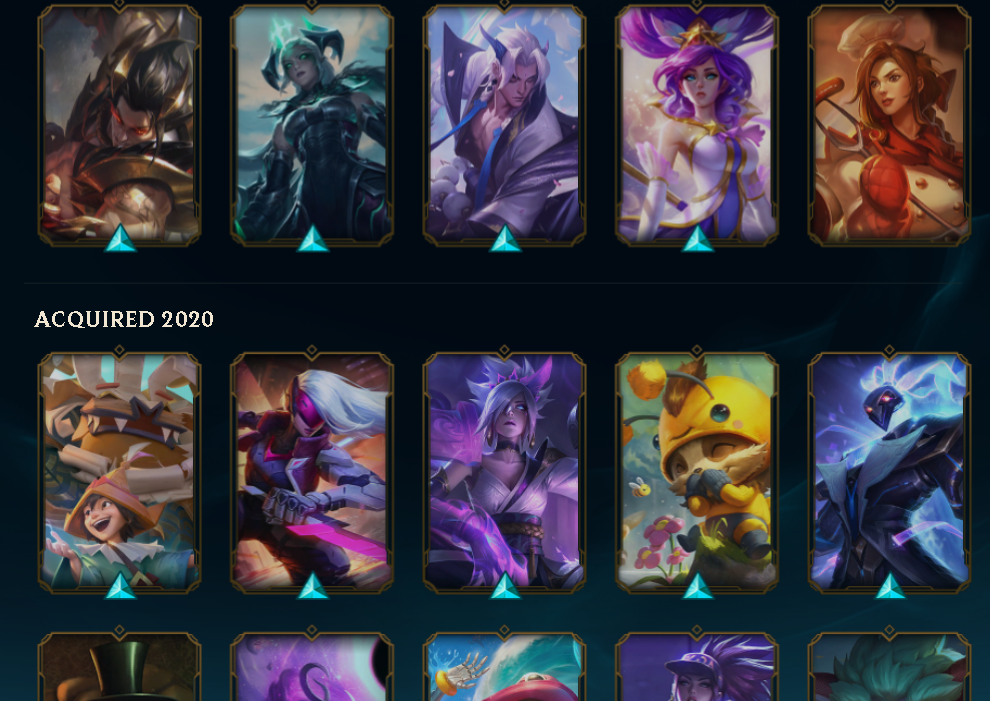Screen dimensions: 990x701
Task: Choose the purple spirit-blossom woman skin card
Action: pos(504,472)
